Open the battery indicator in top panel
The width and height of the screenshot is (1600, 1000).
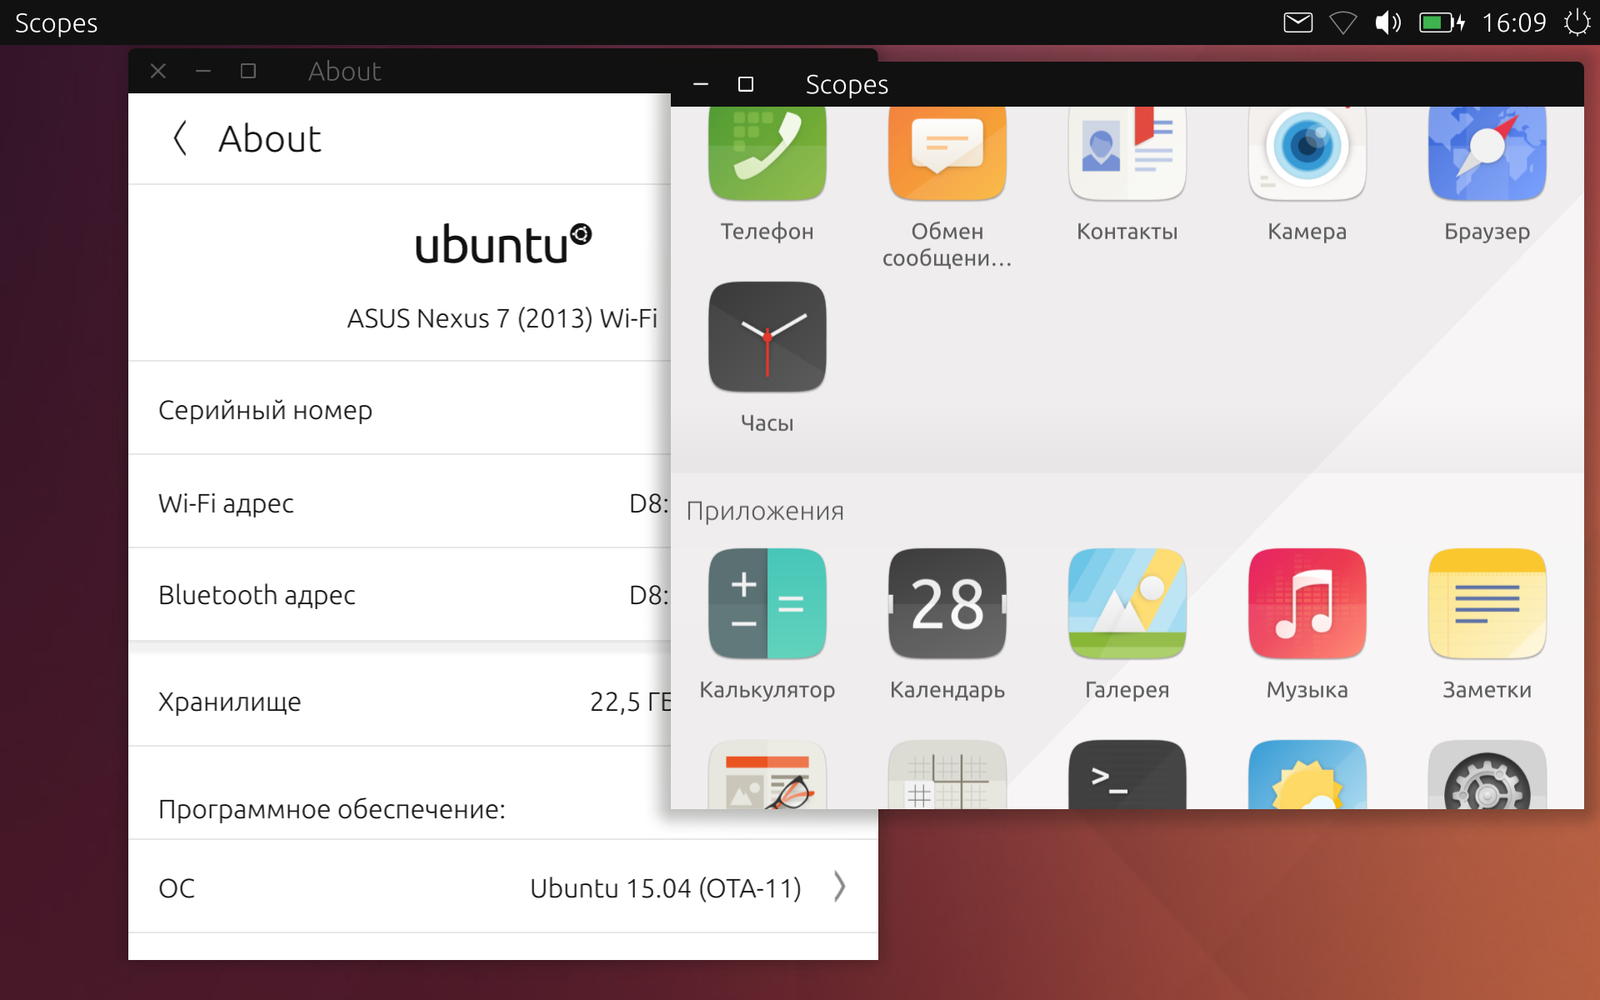[x=1441, y=22]
